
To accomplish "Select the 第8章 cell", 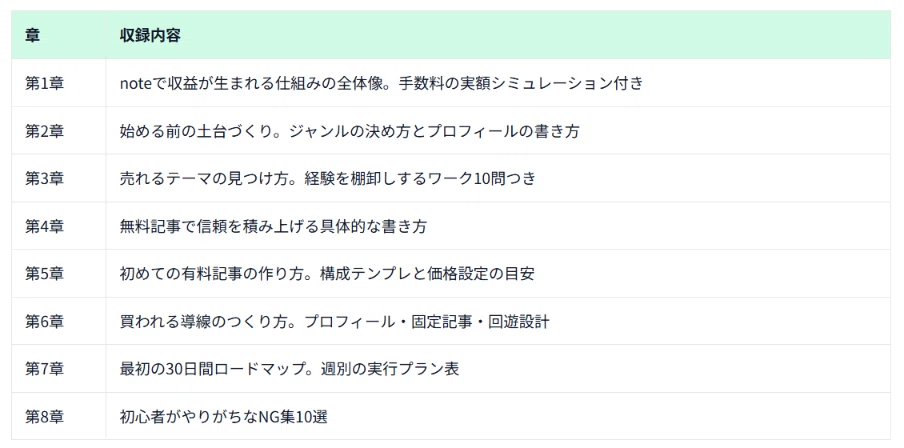I will [x=58, y=416].
